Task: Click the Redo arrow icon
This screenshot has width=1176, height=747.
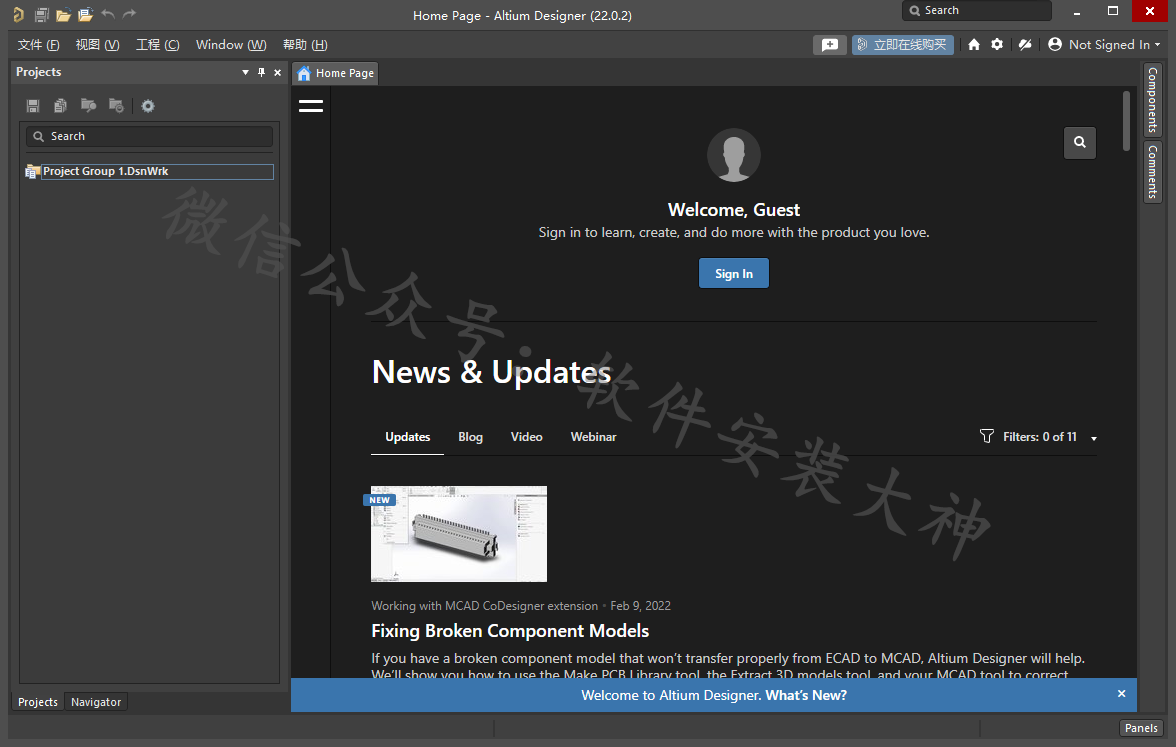Action: pyautogui.click(x=129, y=14)
